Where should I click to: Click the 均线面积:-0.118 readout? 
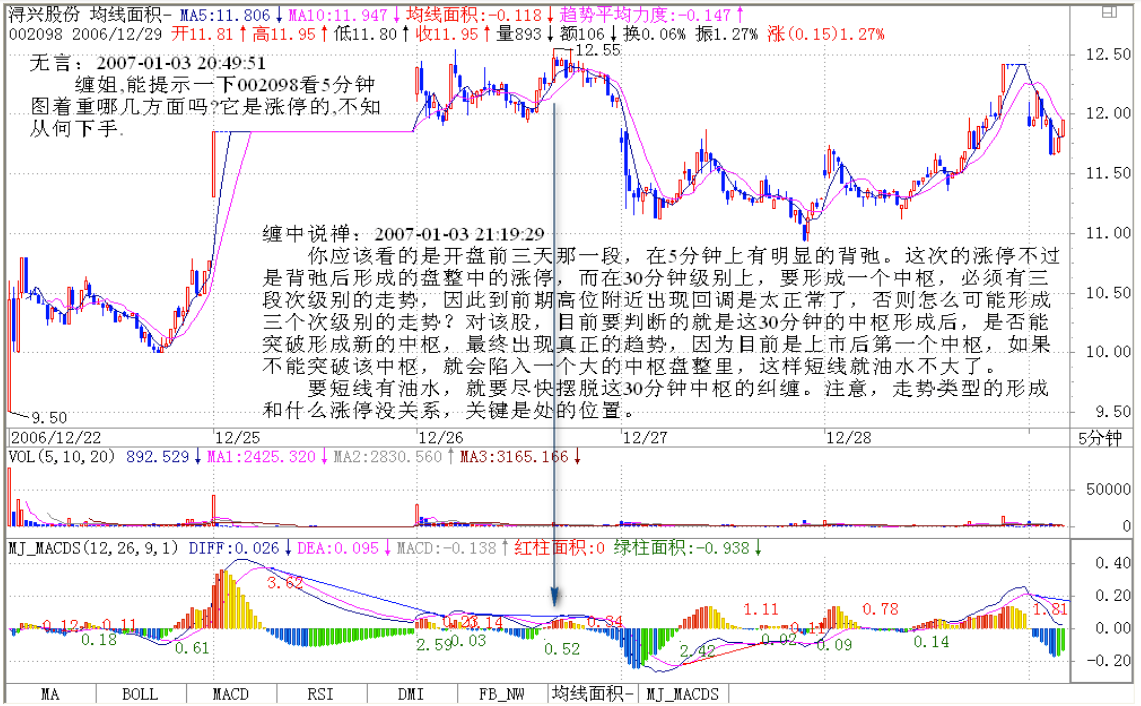pos(474,15)
